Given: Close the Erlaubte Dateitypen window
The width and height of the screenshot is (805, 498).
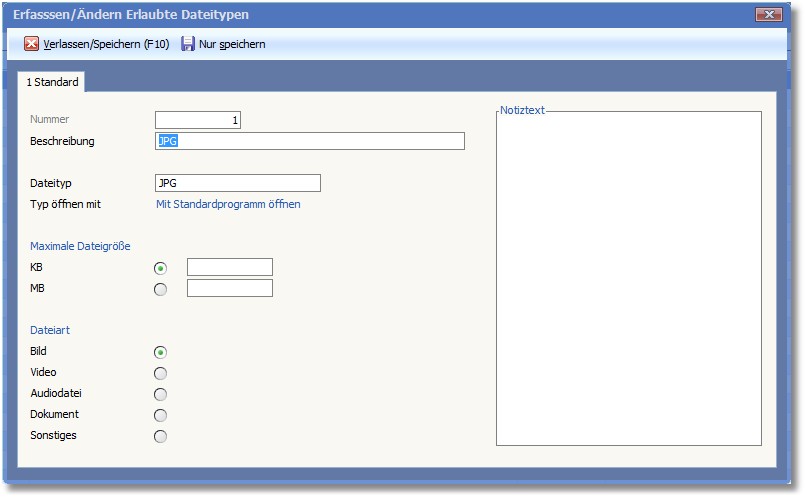Looking at the screenshot, I should click(767, 15).
